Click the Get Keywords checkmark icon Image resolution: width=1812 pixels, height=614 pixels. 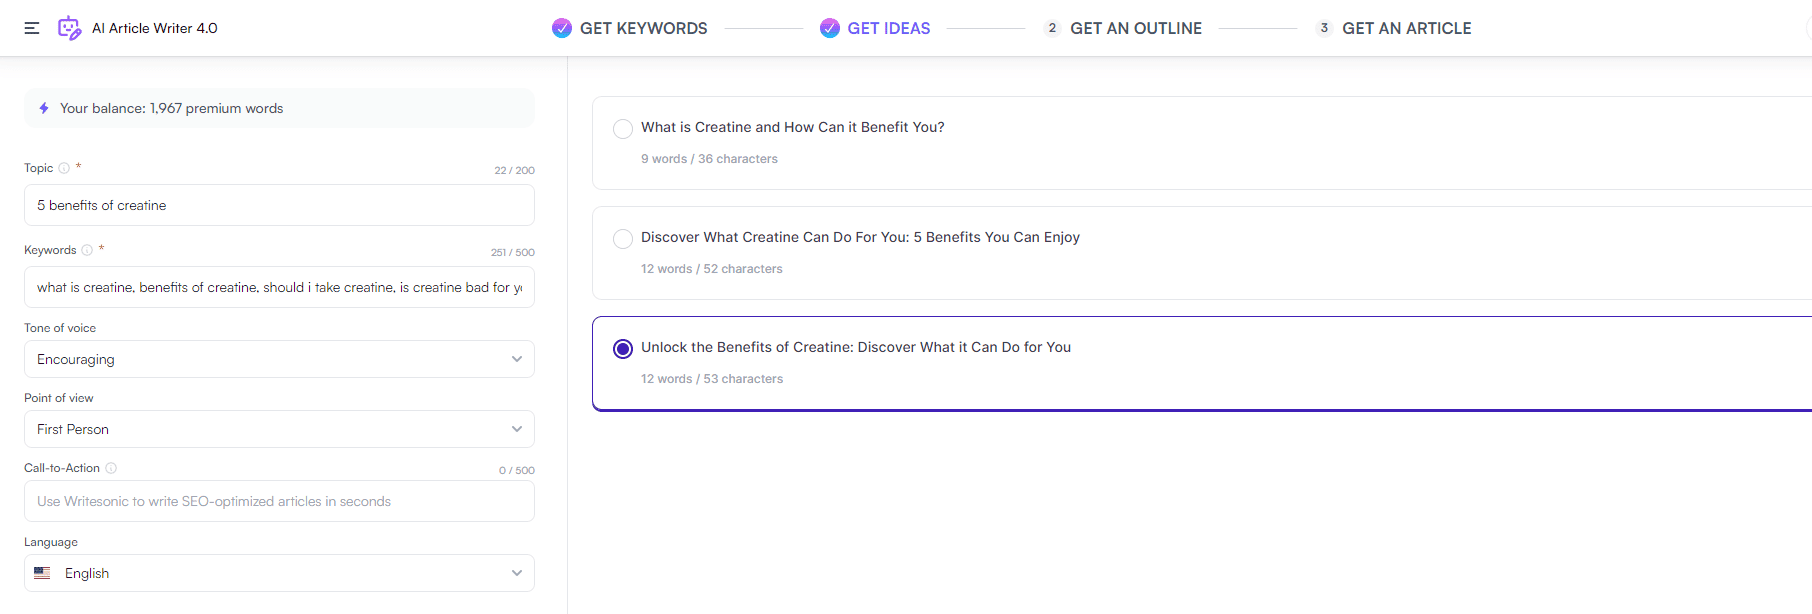tap(562, 28)
